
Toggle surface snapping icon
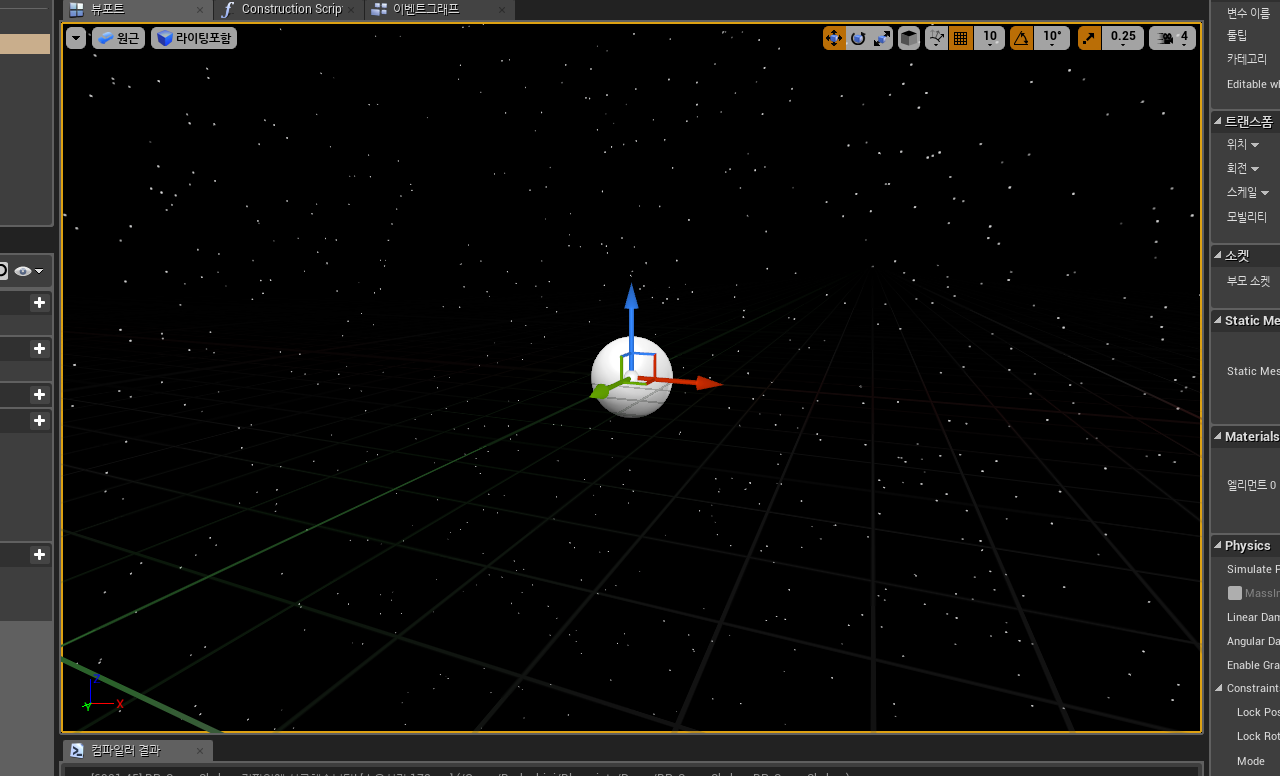pos(937,38)
